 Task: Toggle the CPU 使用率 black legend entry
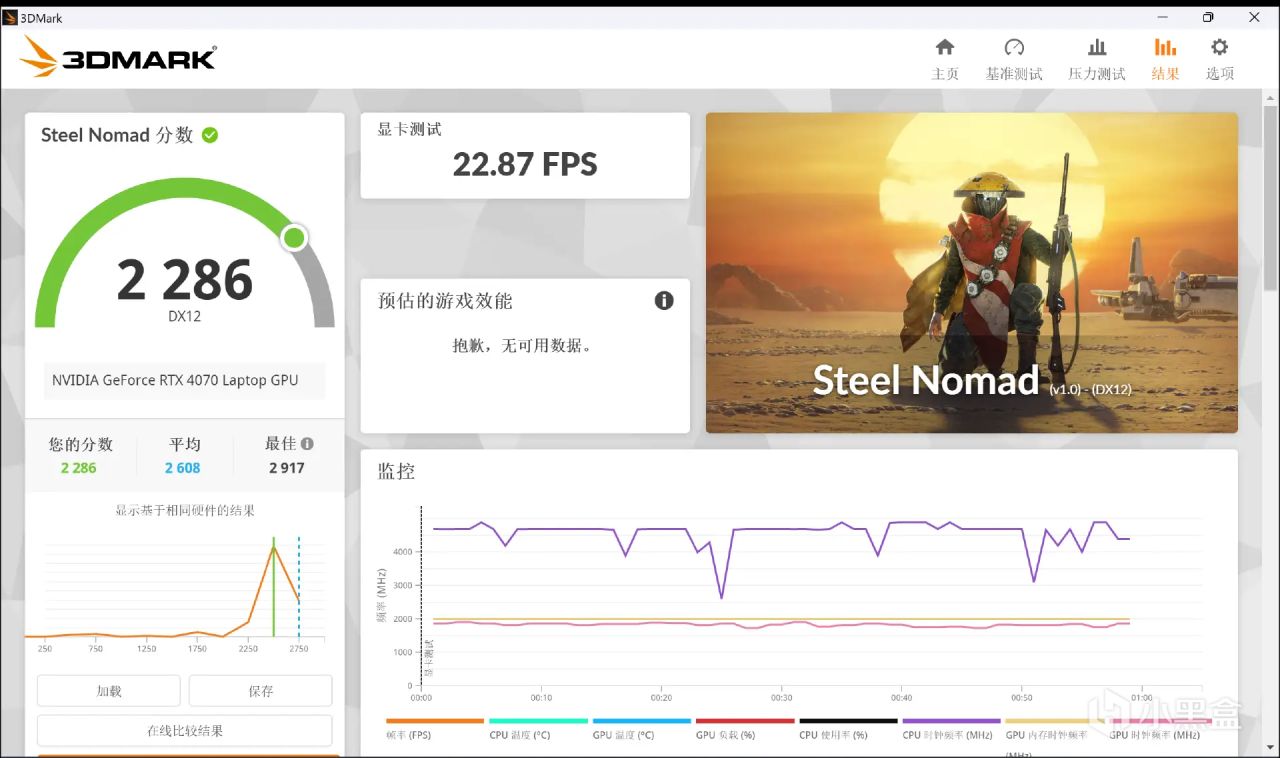[848, 728]
